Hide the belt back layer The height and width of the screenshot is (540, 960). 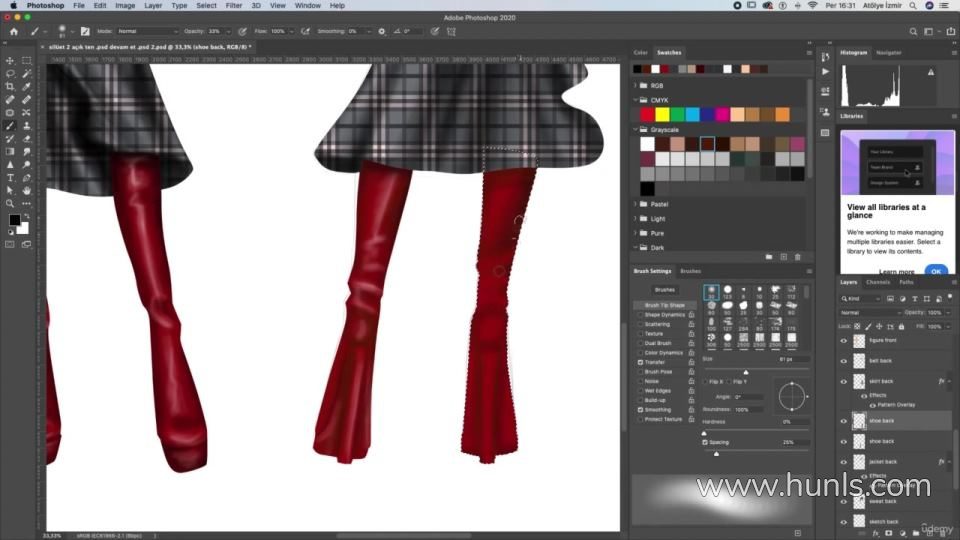pyautogui.click(x=843, y=361)
